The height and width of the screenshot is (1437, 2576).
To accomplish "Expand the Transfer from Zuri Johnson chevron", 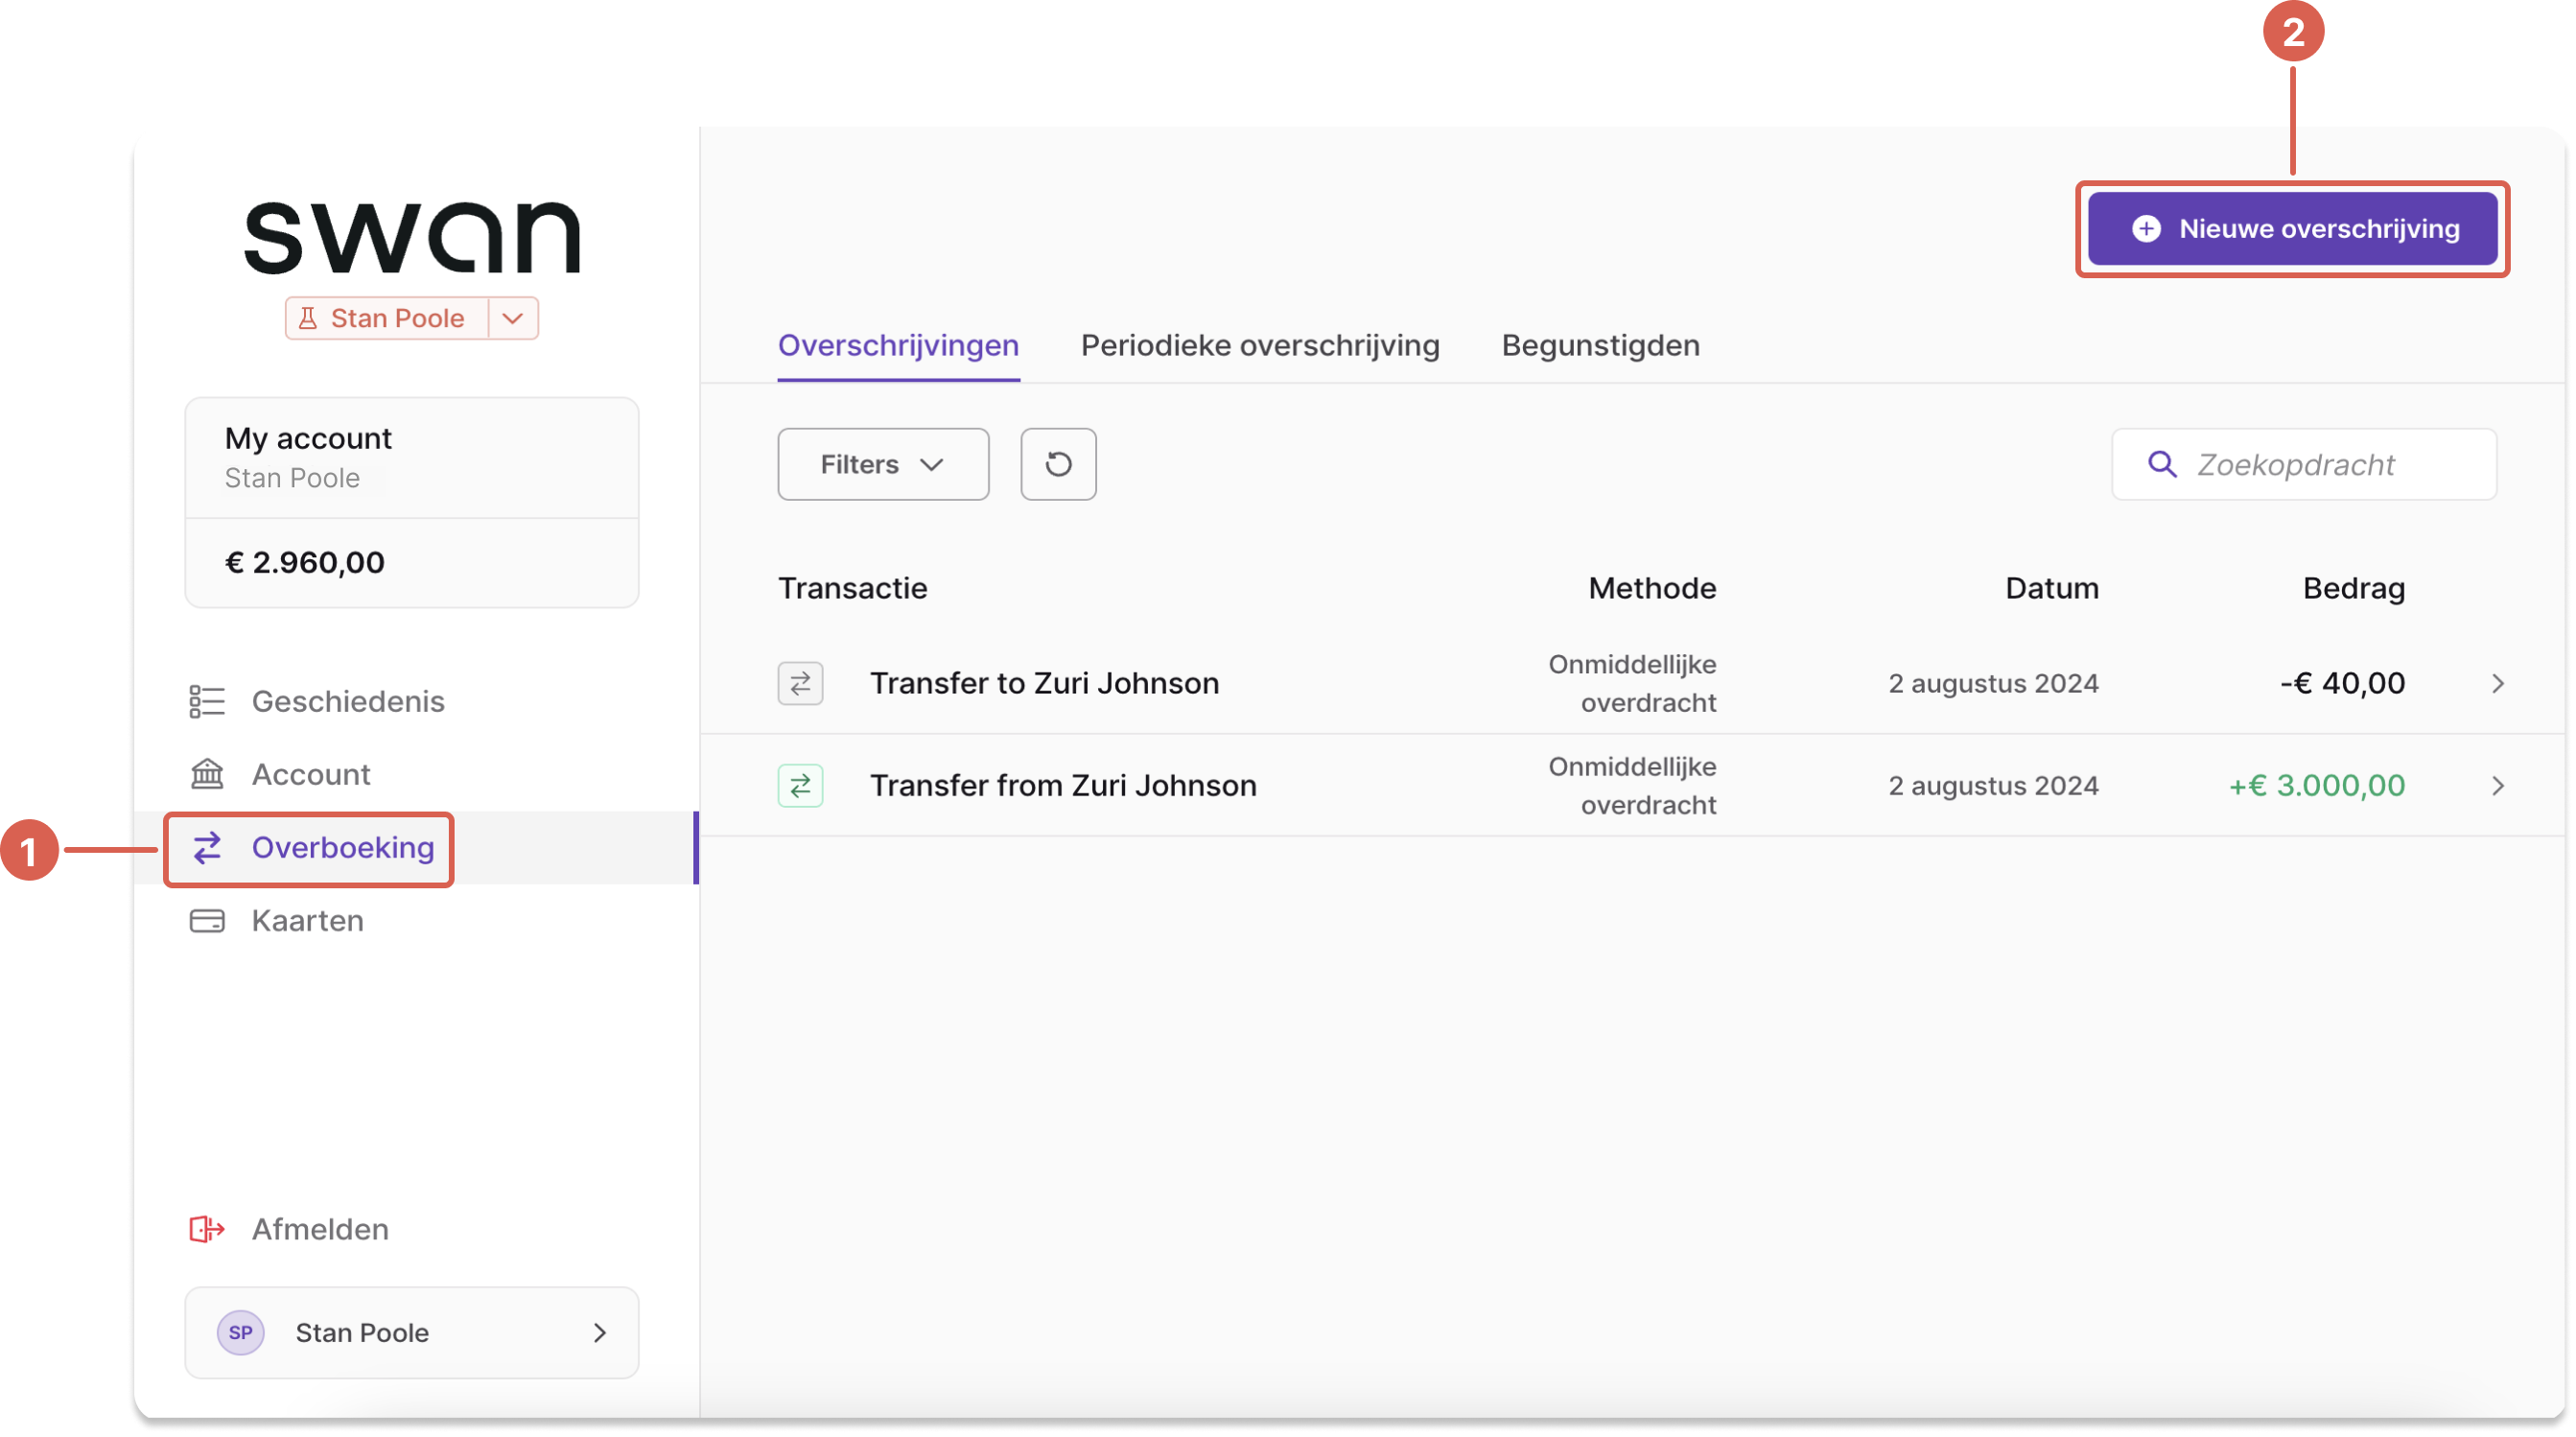I will (x=2499, y=786).
